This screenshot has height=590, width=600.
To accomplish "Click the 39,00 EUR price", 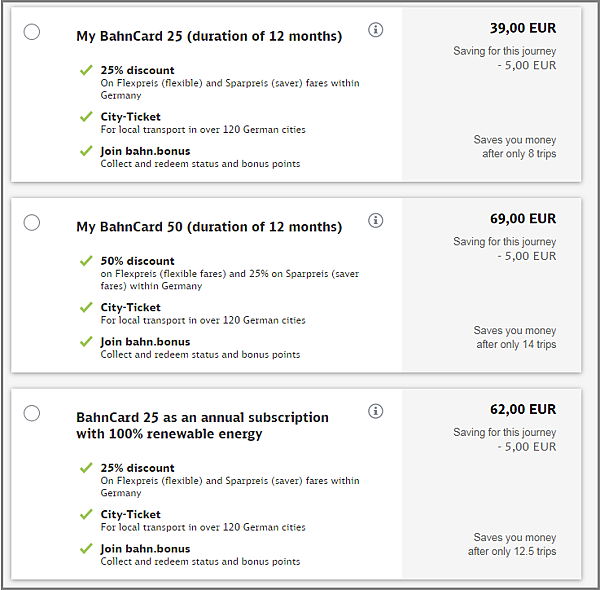I will pyautogui.click(x=523, y=29).
